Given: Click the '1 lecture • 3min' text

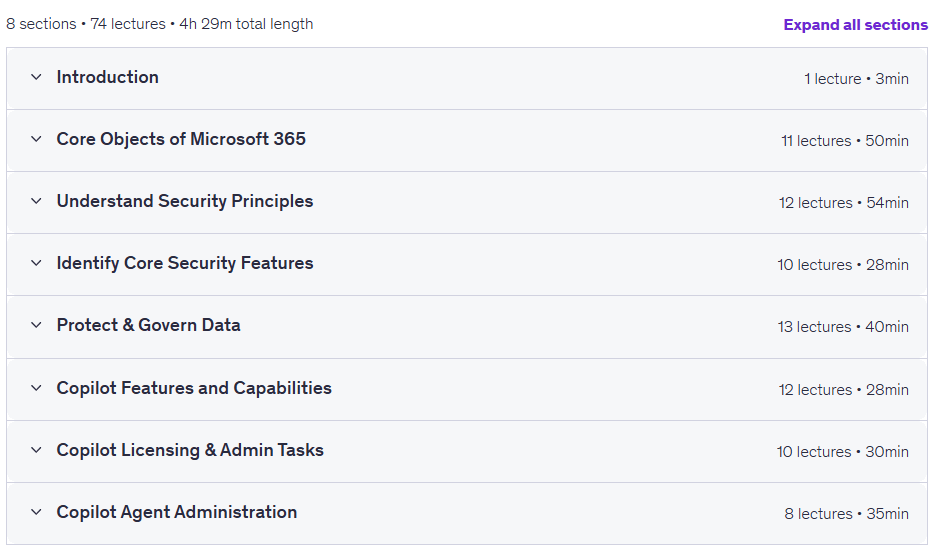Looking at the screenshot, I should 856,79.
